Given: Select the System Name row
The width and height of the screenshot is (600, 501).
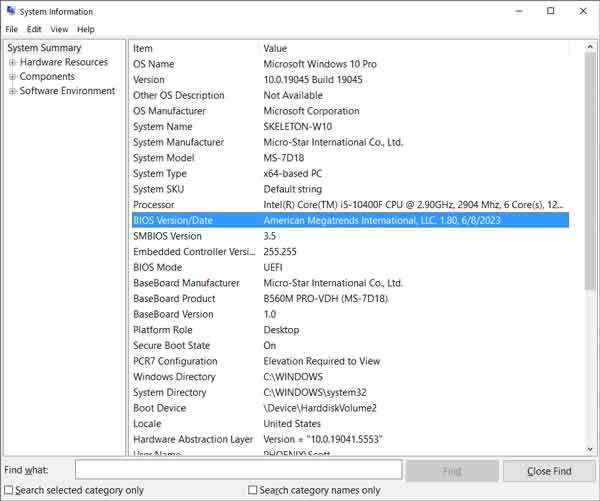Looking at the screenshot, I should (350, 127).
